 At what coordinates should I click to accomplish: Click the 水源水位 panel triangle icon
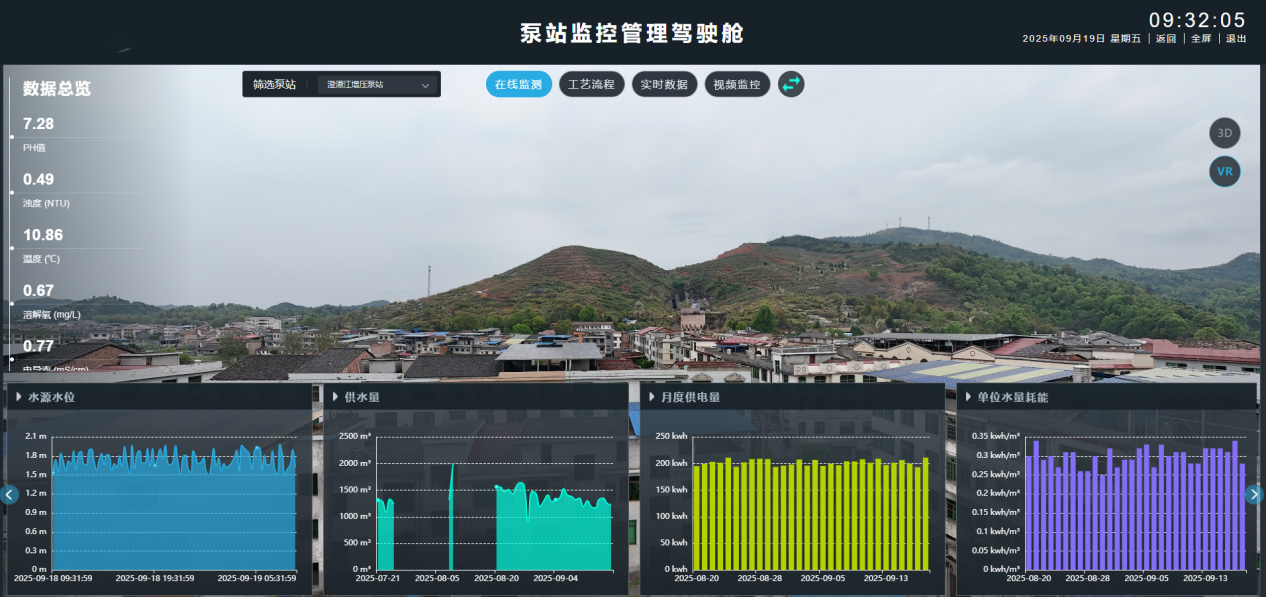coord(19,397)
